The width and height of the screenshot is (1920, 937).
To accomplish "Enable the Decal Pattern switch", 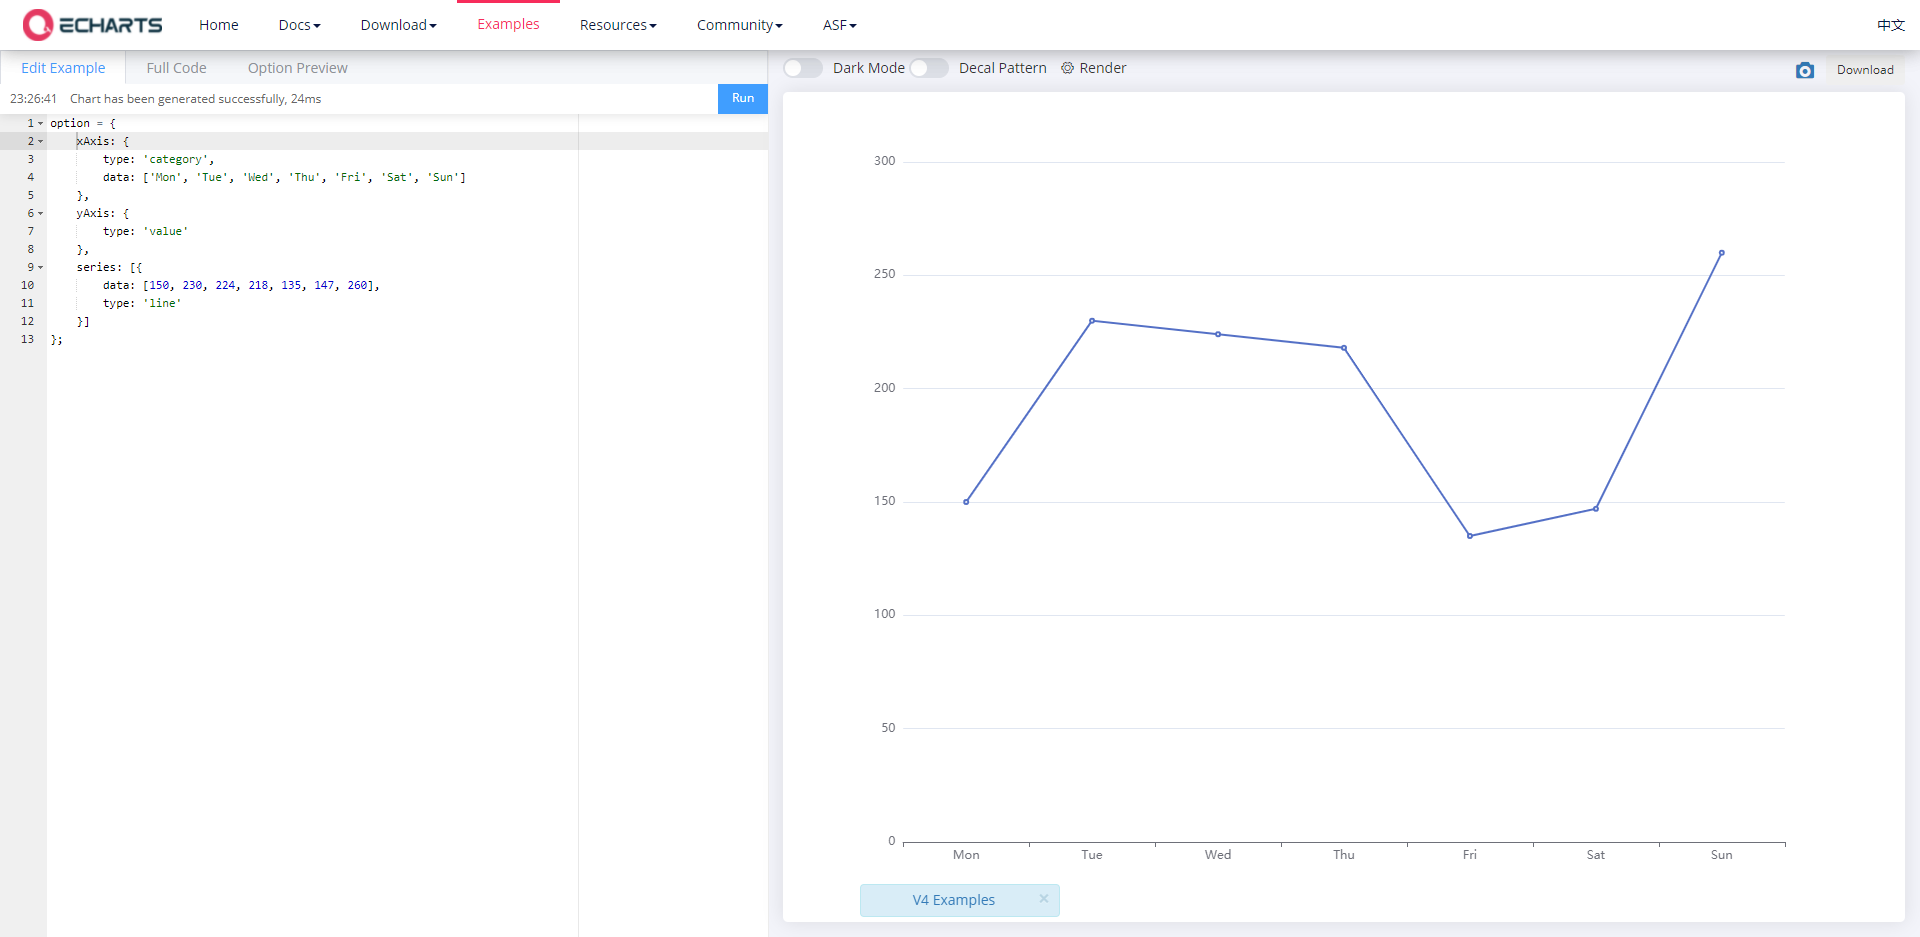I will (x=928, y=68).
